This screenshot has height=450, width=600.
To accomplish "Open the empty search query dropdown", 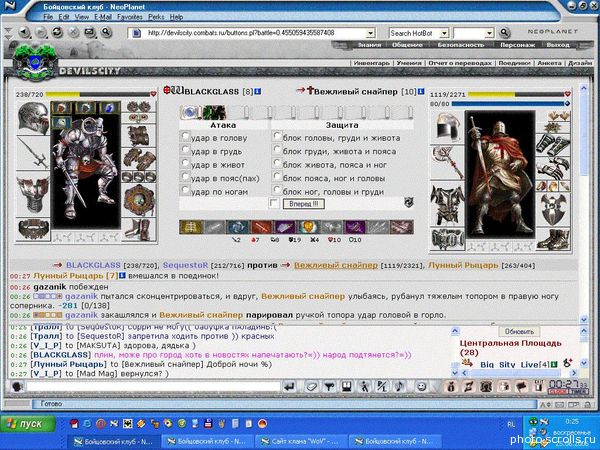I will (x=489, y=33).
